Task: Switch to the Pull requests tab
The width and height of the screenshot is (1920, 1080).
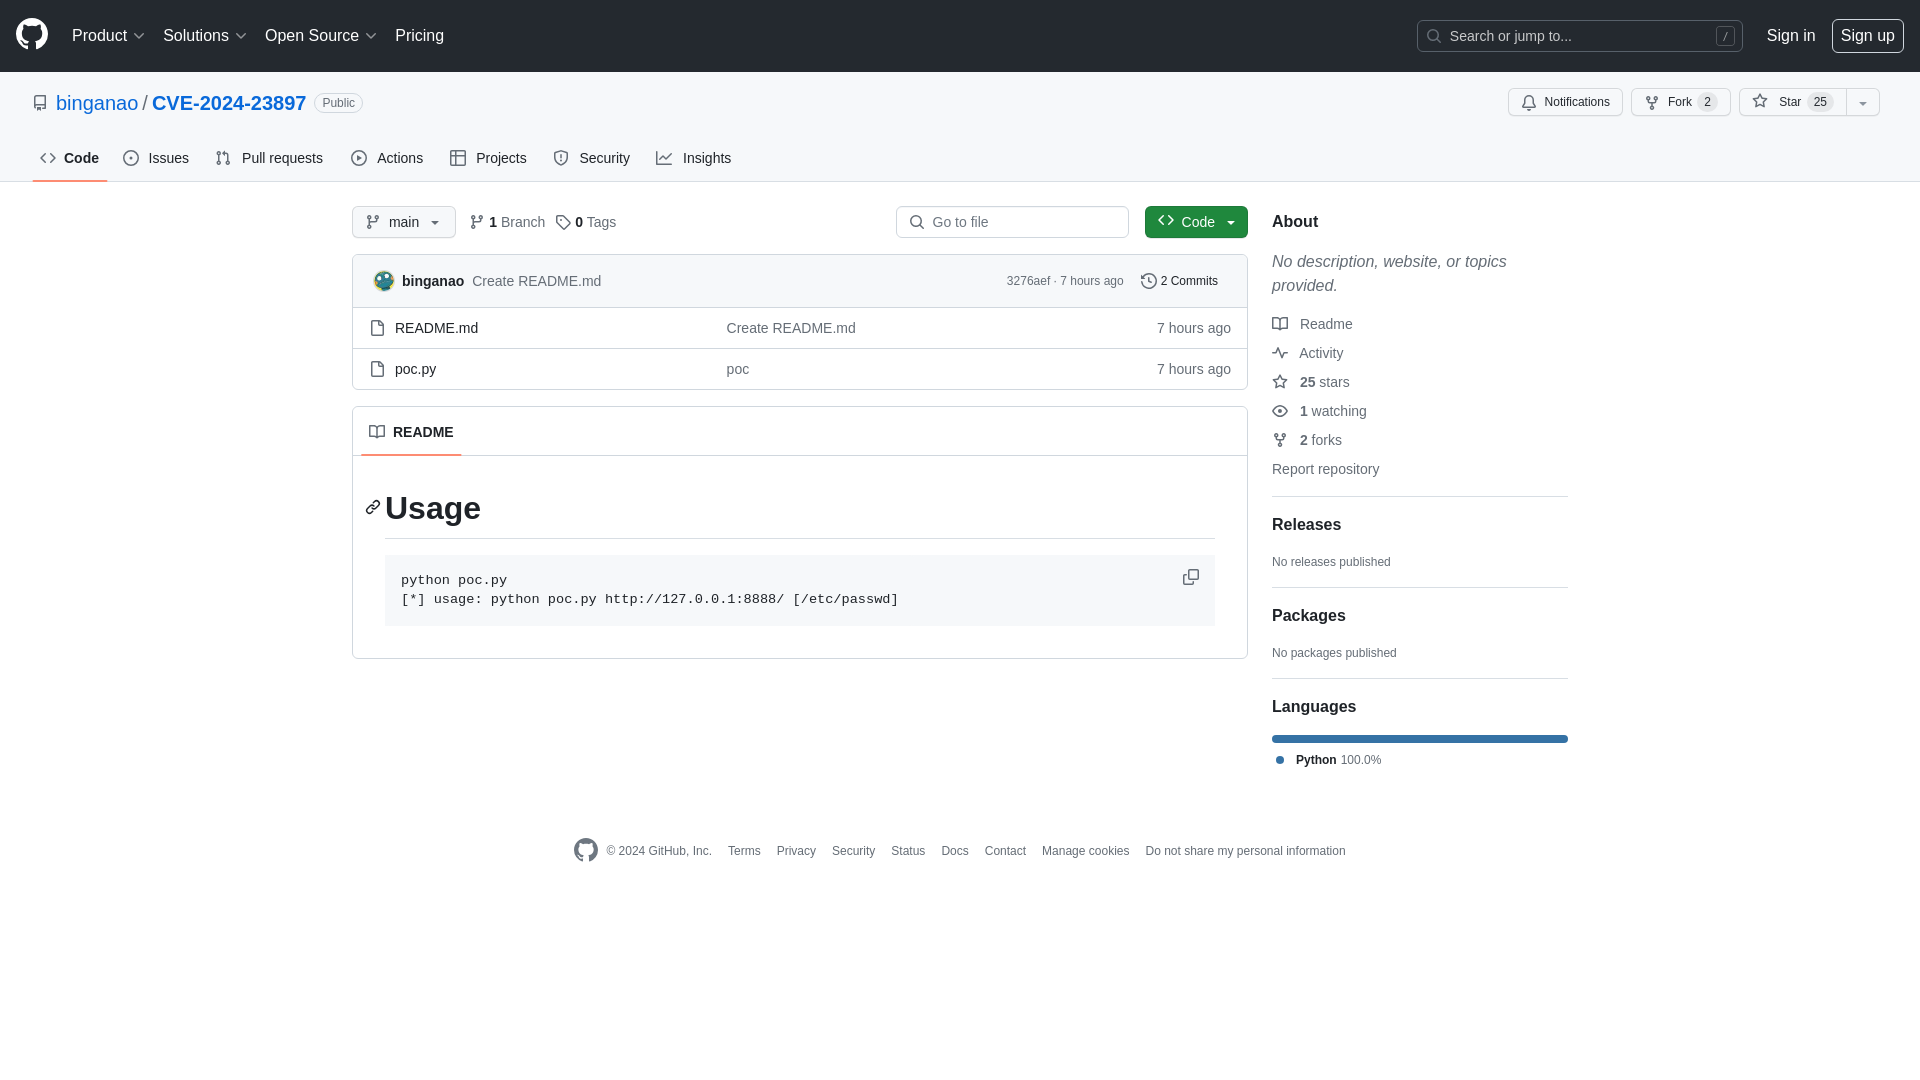Action: pos(269,158)
